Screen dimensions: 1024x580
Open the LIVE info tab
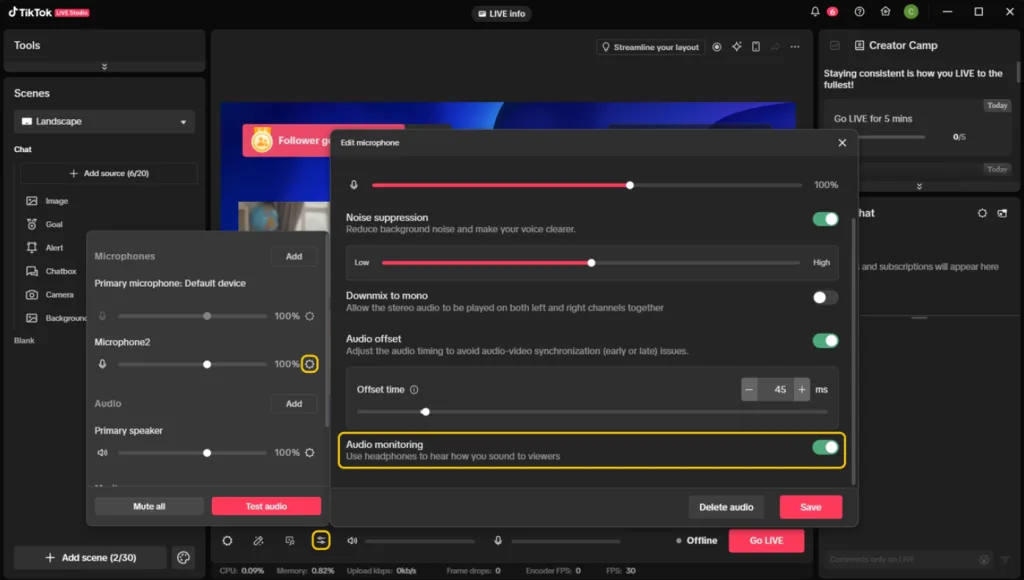coord(502,13)
